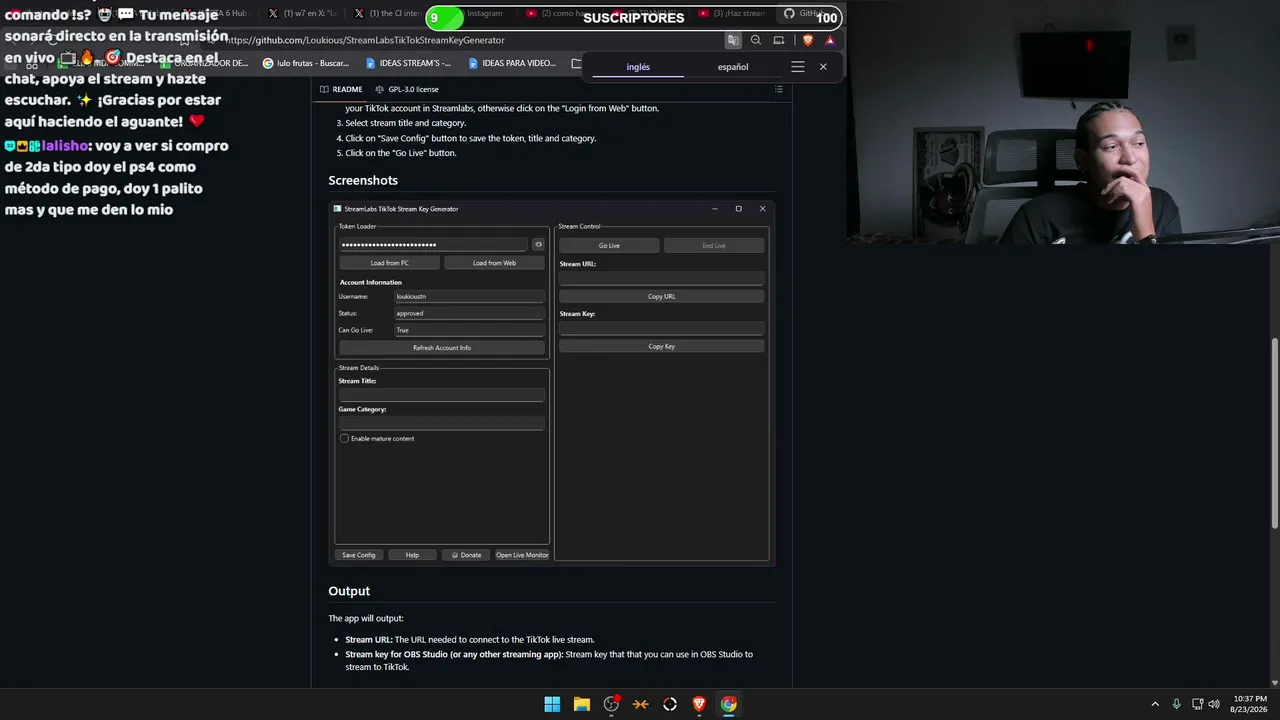This screenshot has height=720, width=1280.
Task: Open the IDEAS PARA VIDEO bookmark
Action: (512, 63)
